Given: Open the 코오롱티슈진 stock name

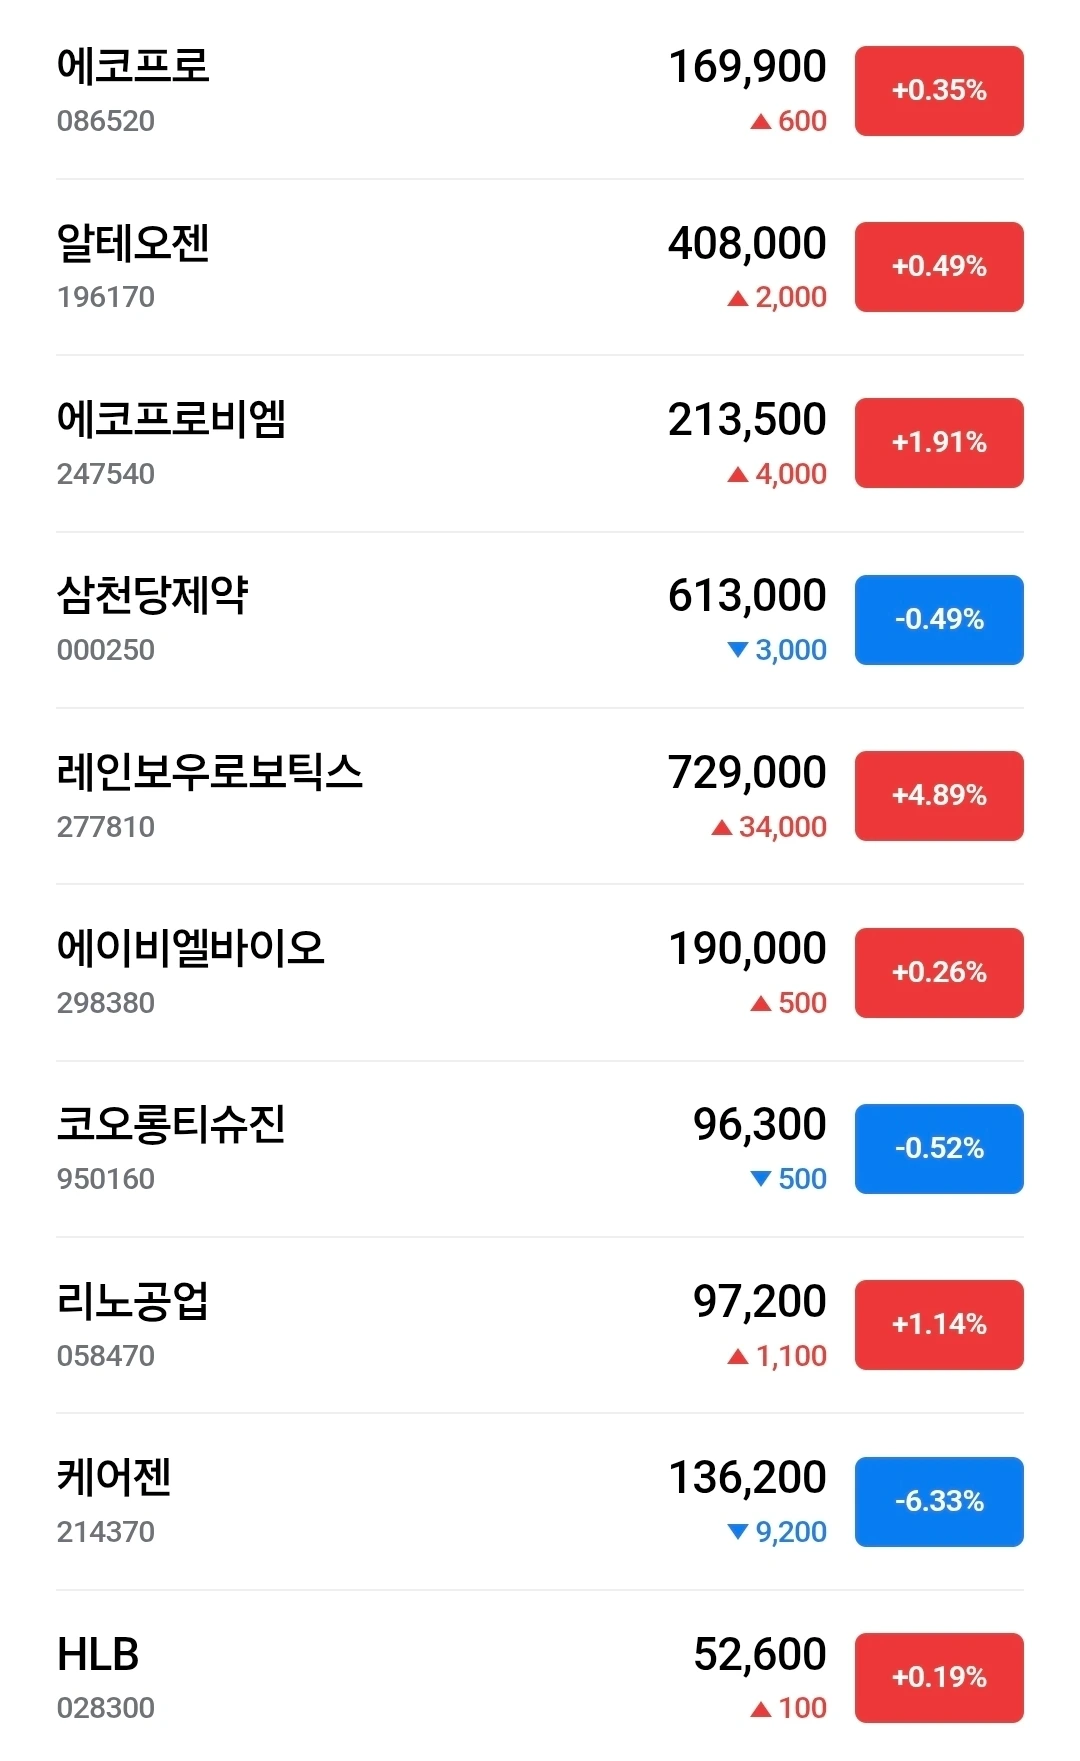Looking at the screenshot, I should tap(171, 1125).
